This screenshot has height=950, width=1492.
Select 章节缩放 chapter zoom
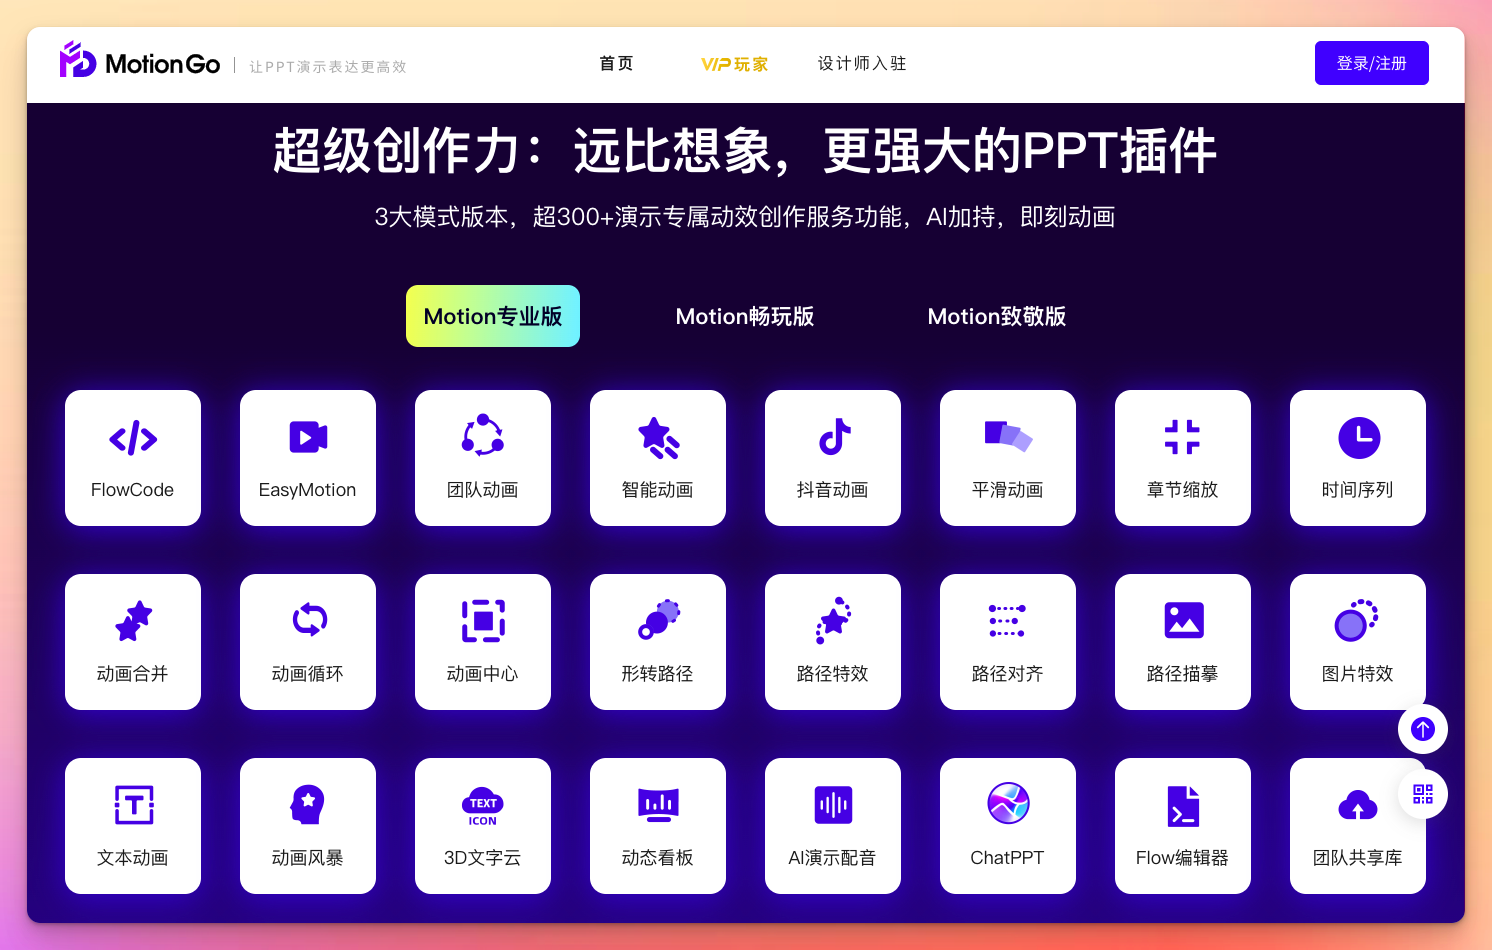tap(1182, 458)
